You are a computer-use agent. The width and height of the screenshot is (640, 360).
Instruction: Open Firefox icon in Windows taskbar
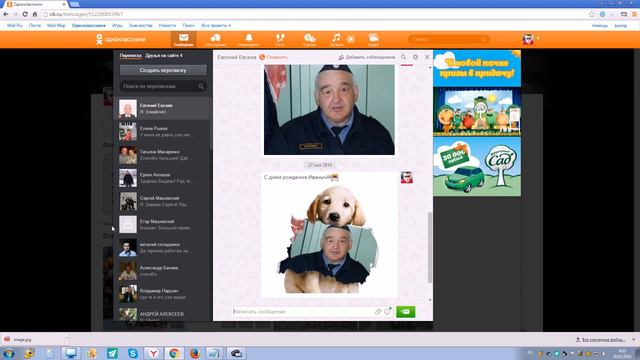point(195,353)
